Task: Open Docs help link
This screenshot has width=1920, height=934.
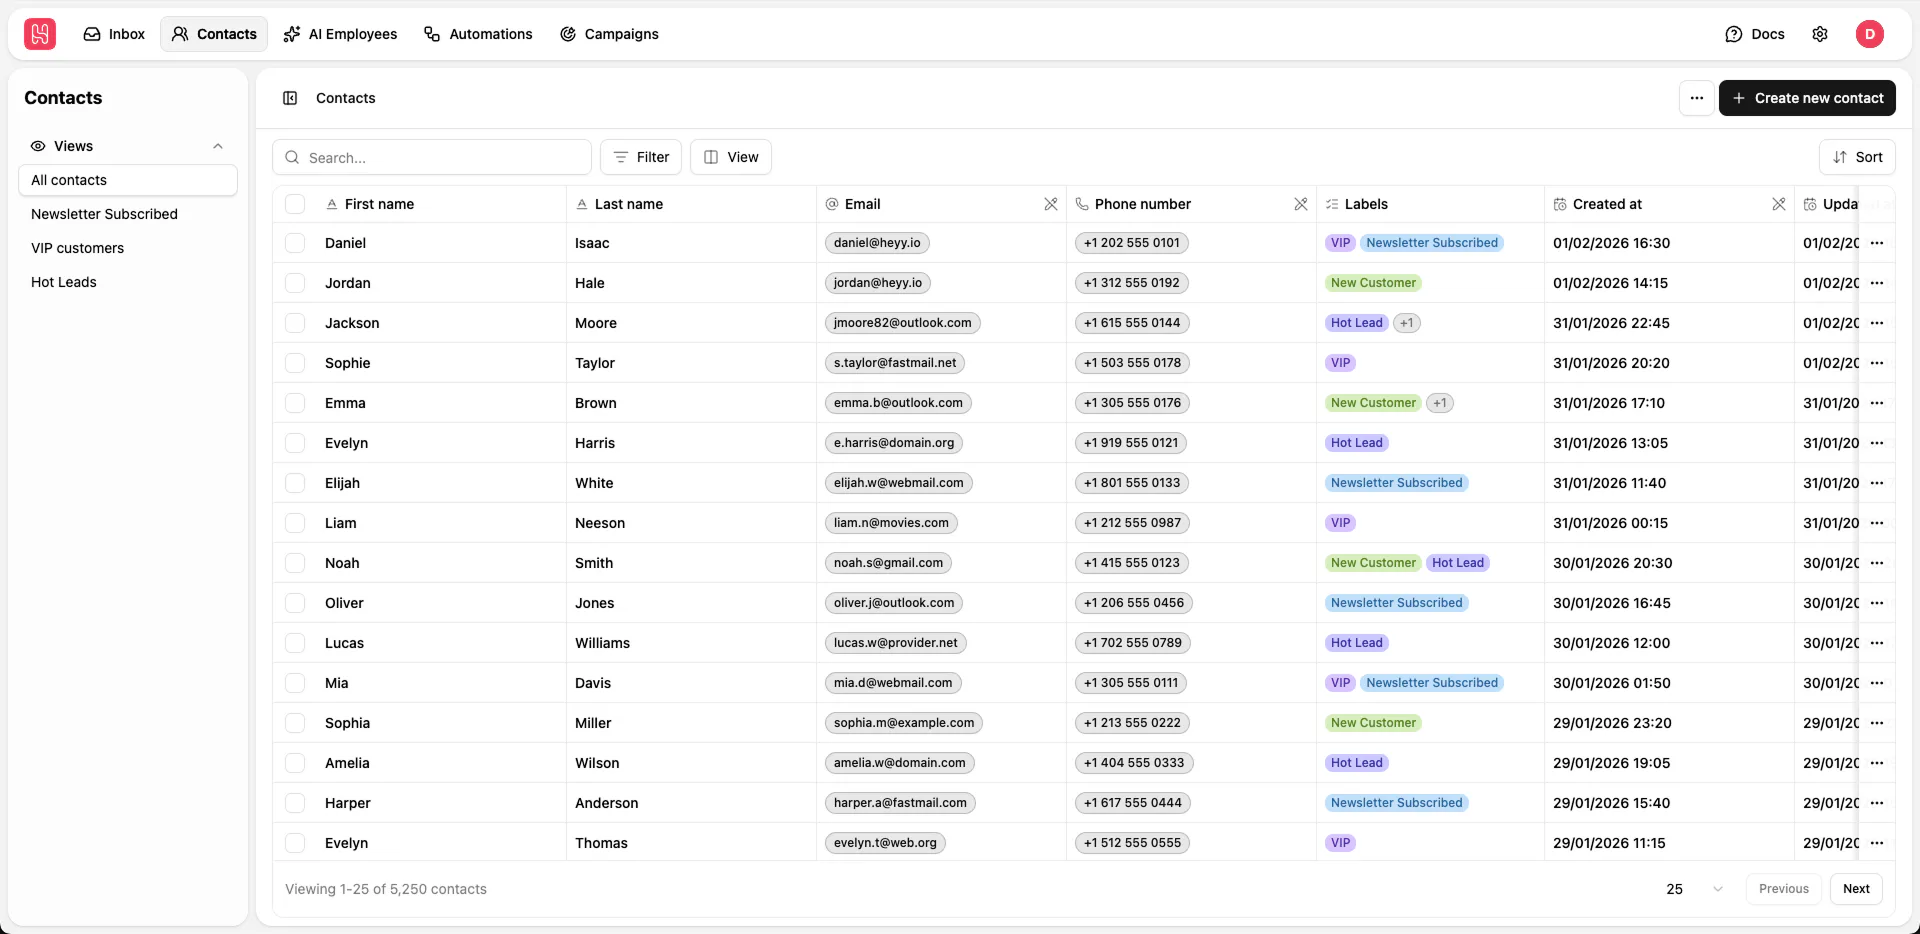Action: pyautogui.click(x=1755, y=34)
